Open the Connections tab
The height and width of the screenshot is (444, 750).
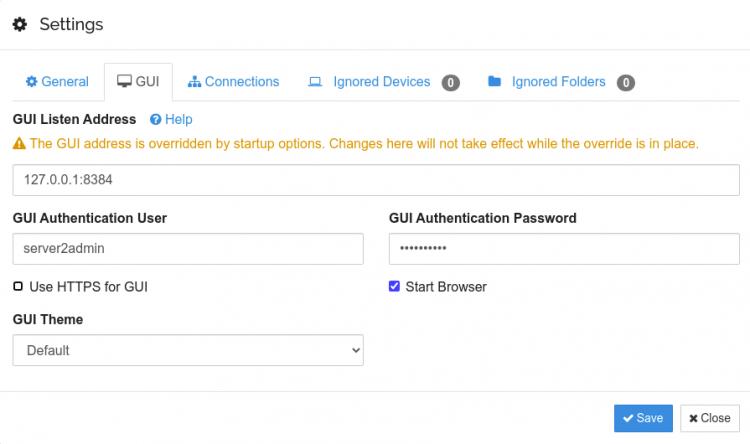tap(241, 82)
